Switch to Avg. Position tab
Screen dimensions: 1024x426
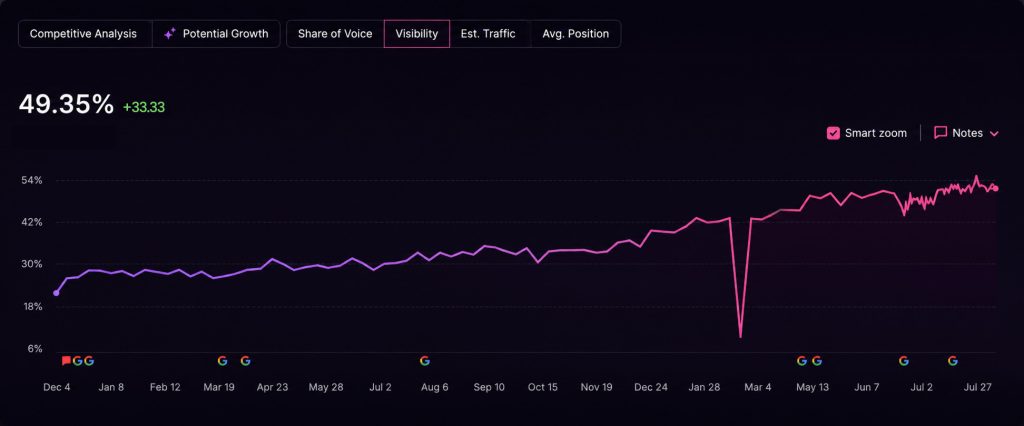coord(575,34)
